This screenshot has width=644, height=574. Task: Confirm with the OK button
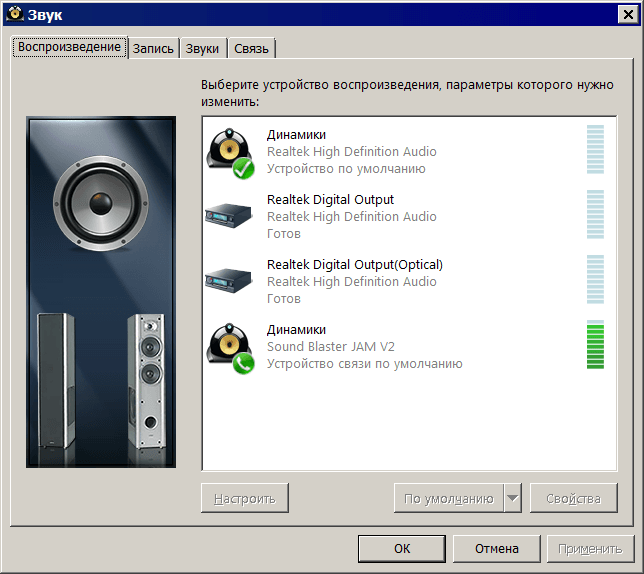click(x=402, y=549)
